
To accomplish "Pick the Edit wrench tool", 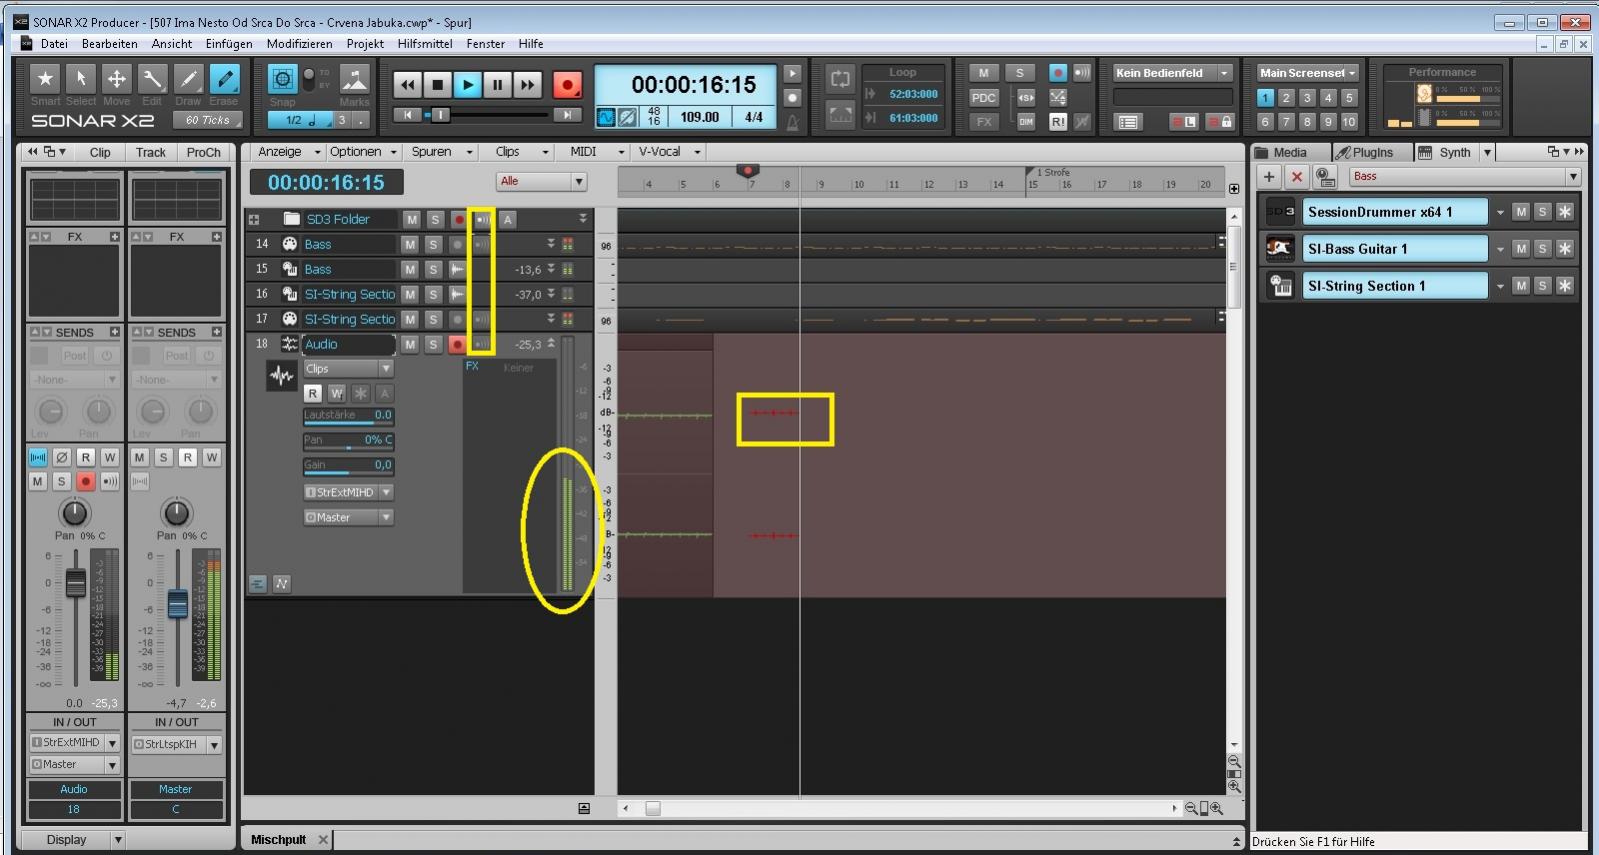I will (x=152, y=79).
